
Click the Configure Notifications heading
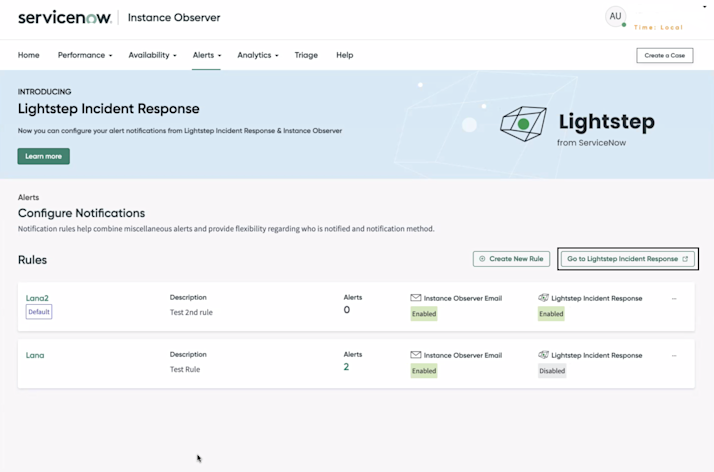(82, 213)
